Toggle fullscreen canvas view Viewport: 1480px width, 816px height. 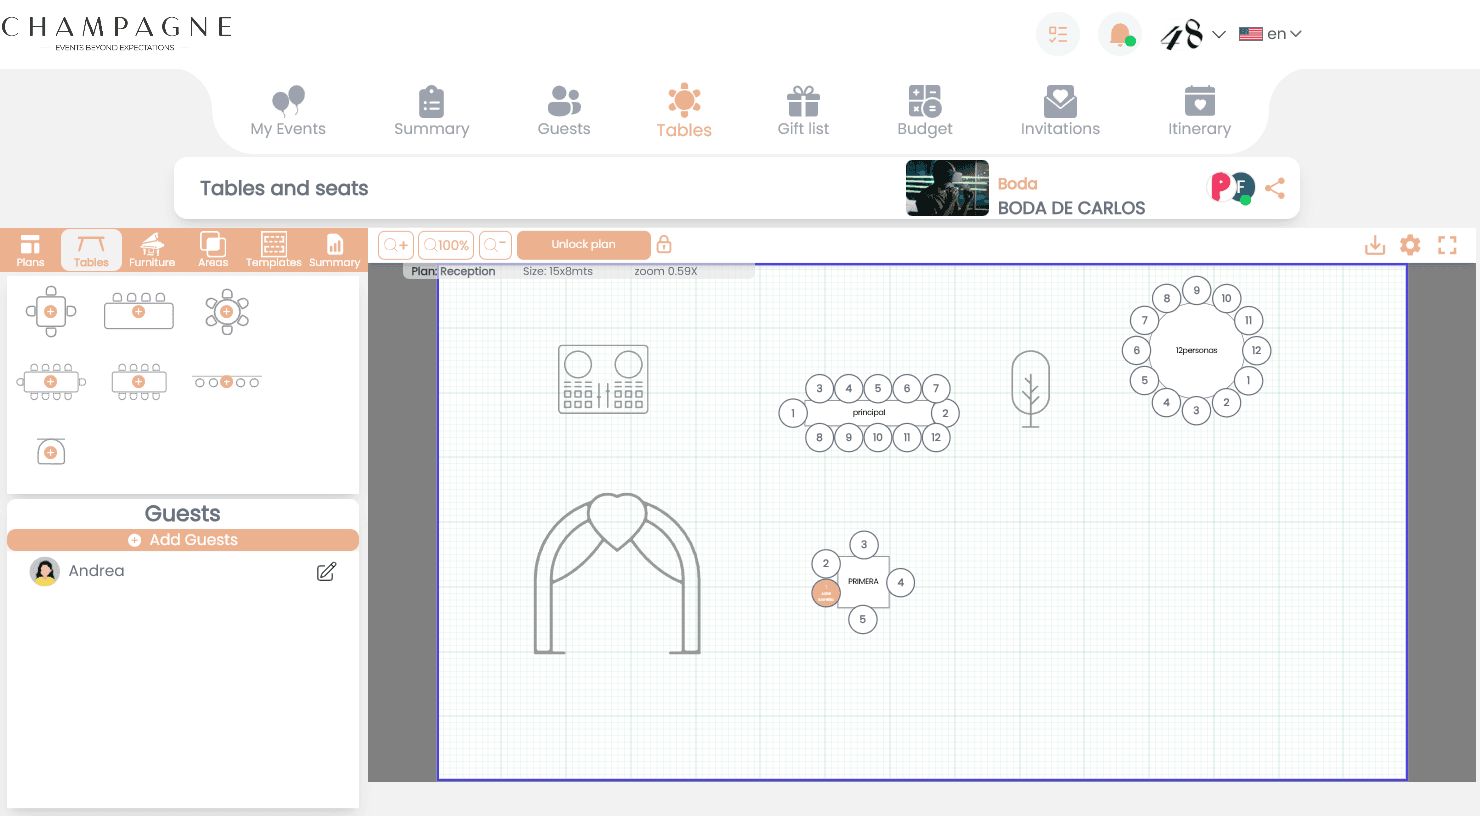(1447, 244)
